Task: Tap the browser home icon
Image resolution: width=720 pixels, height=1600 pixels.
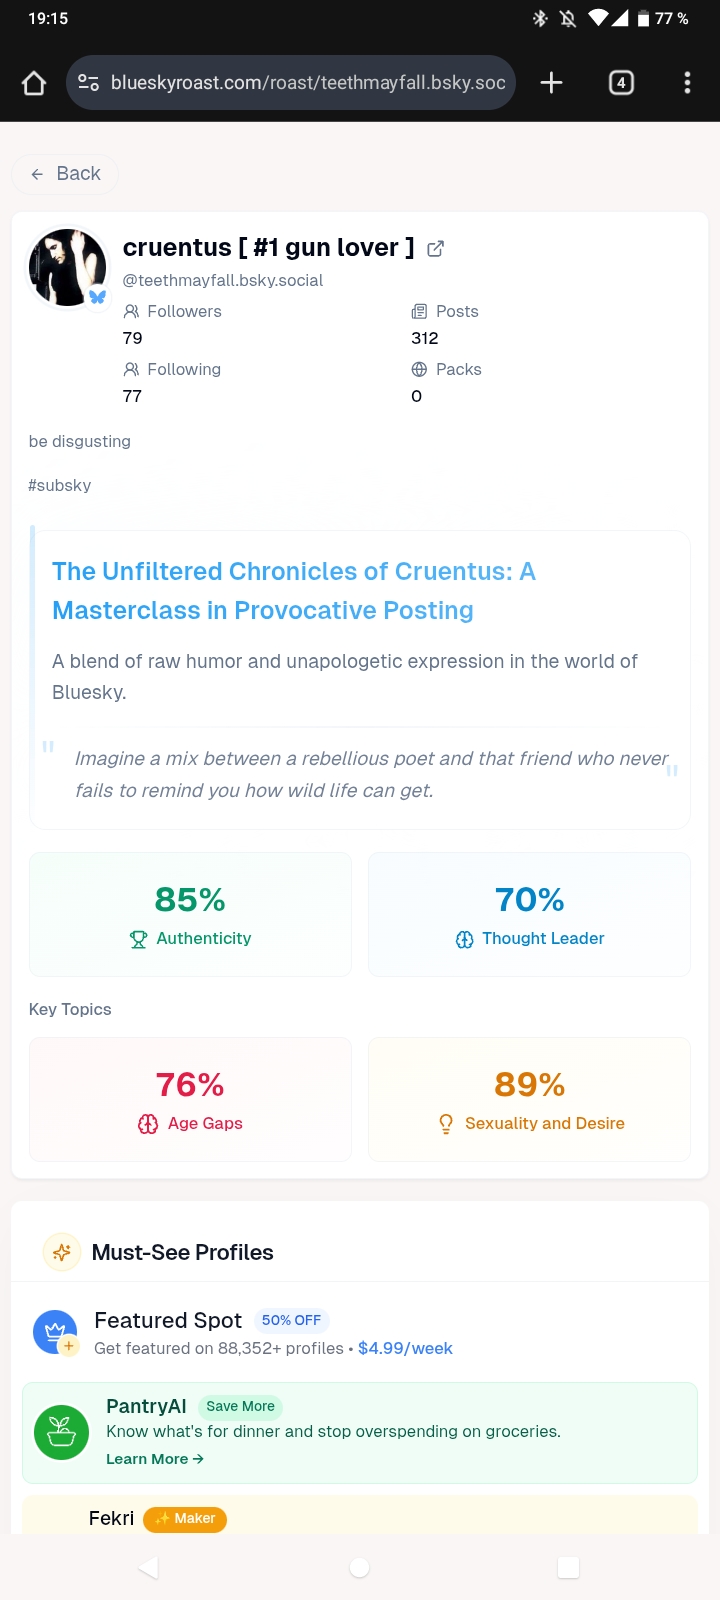Action: [x=34, y=83]
